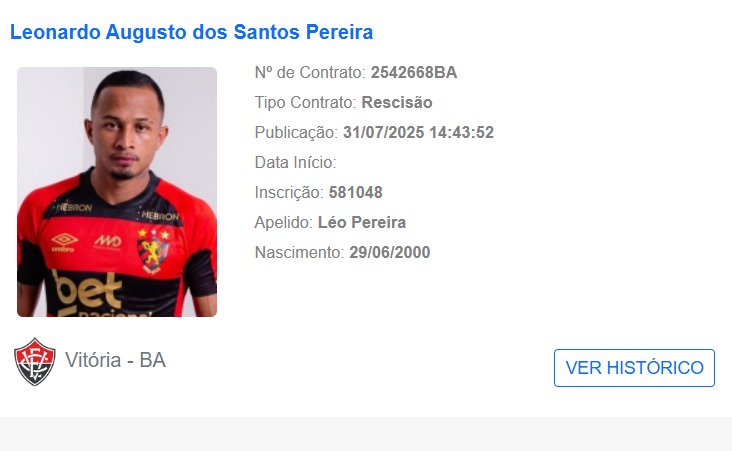732x451 pixels.
Task: Click the Sport club badge on jersey
Action: point(153,251)
